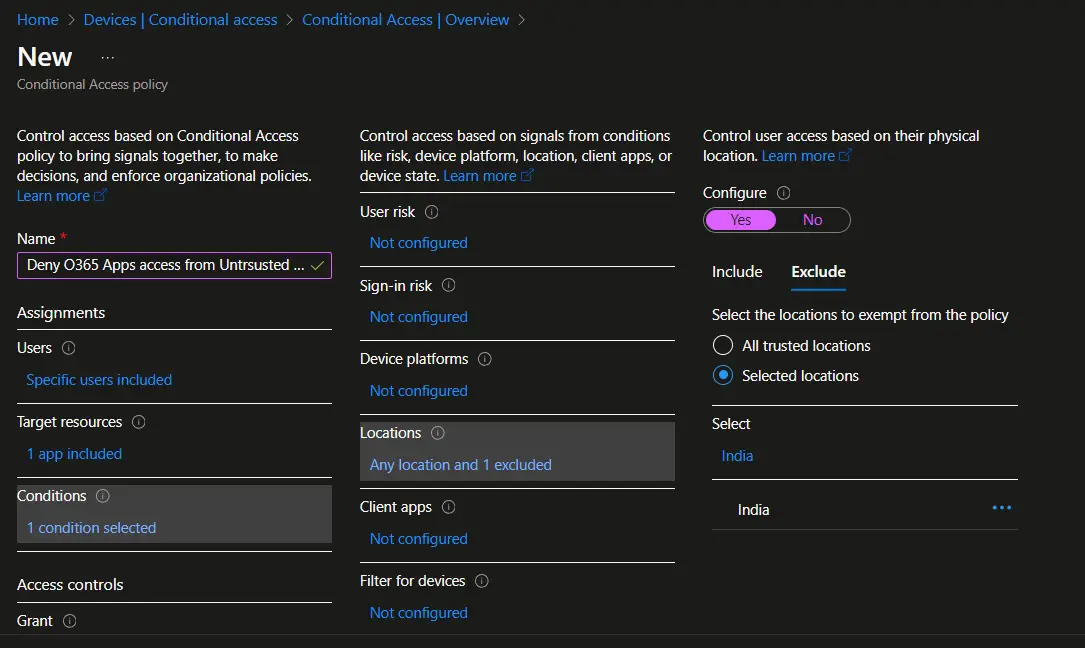Open the ellipsis menu for the India location

(1002, 508)
